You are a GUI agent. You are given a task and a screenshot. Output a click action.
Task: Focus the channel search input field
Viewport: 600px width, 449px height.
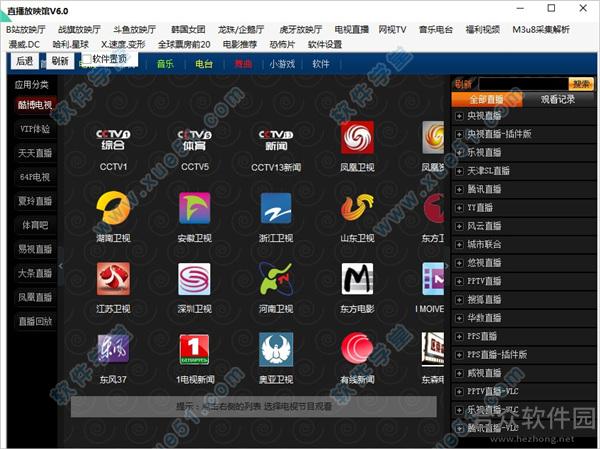pyautogui.click(x=523, y=84)
